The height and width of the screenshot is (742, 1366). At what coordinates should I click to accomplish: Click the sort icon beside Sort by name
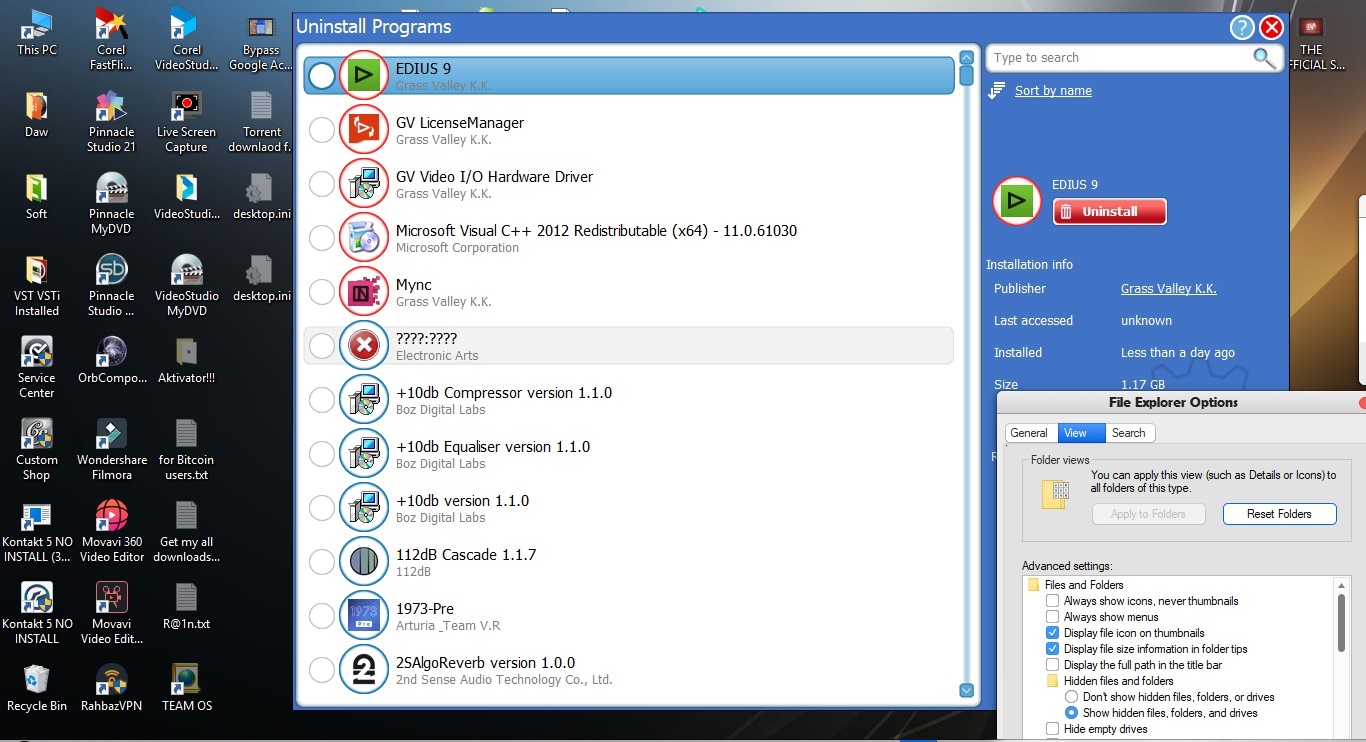point(996,91)
